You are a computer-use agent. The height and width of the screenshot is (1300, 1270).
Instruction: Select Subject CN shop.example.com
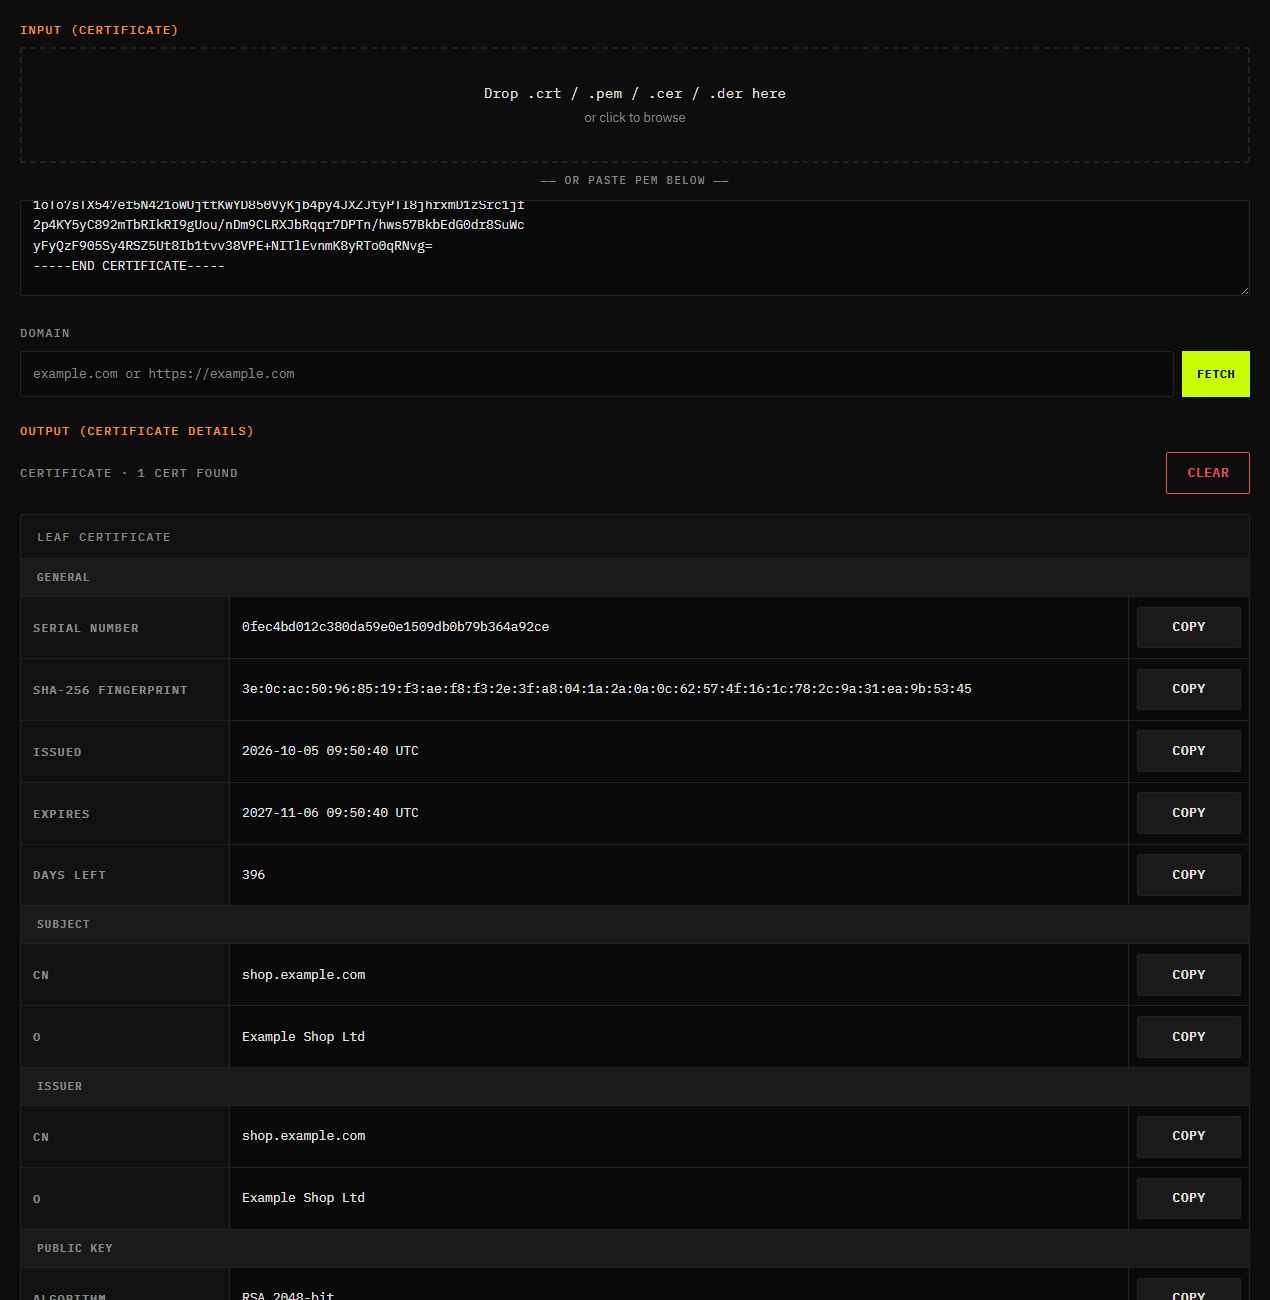point(304,975)
